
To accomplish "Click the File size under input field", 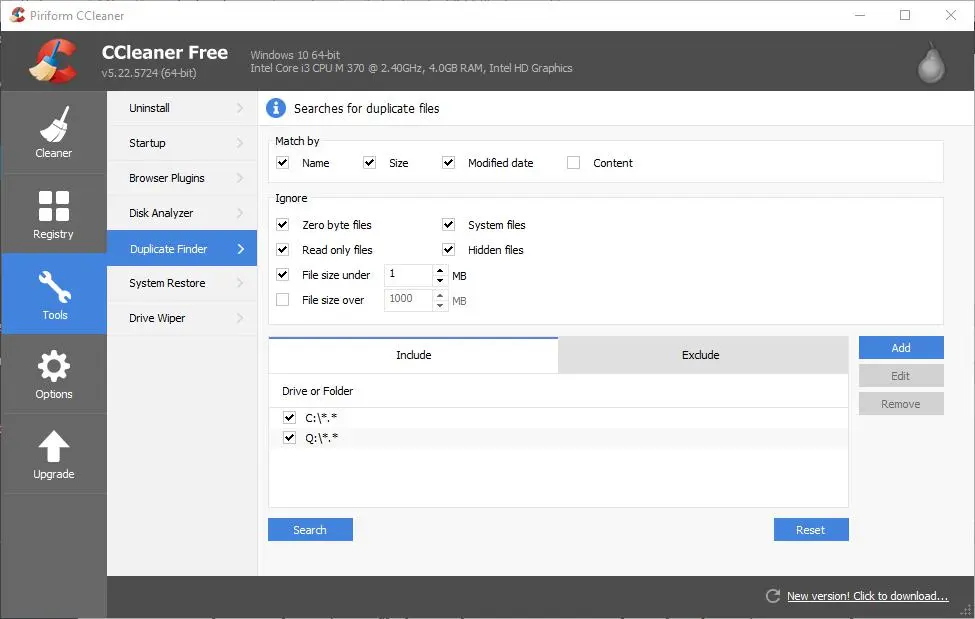I will (409, 274).
